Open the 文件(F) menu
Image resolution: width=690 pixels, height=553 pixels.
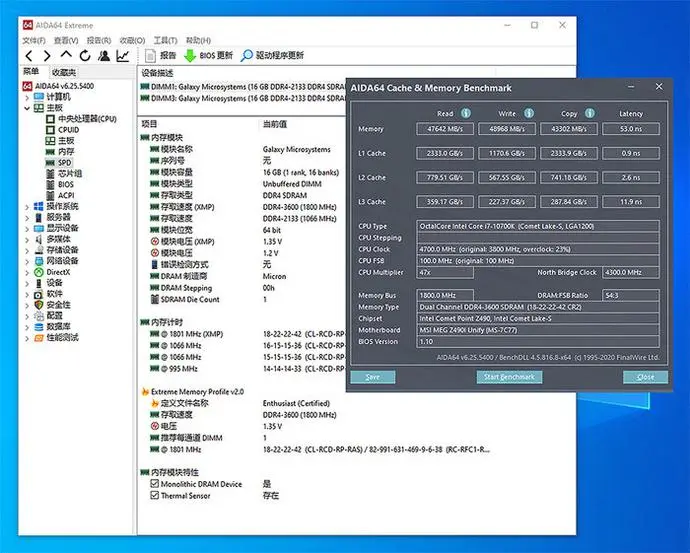pyautogui.click(x=34, y=40)
